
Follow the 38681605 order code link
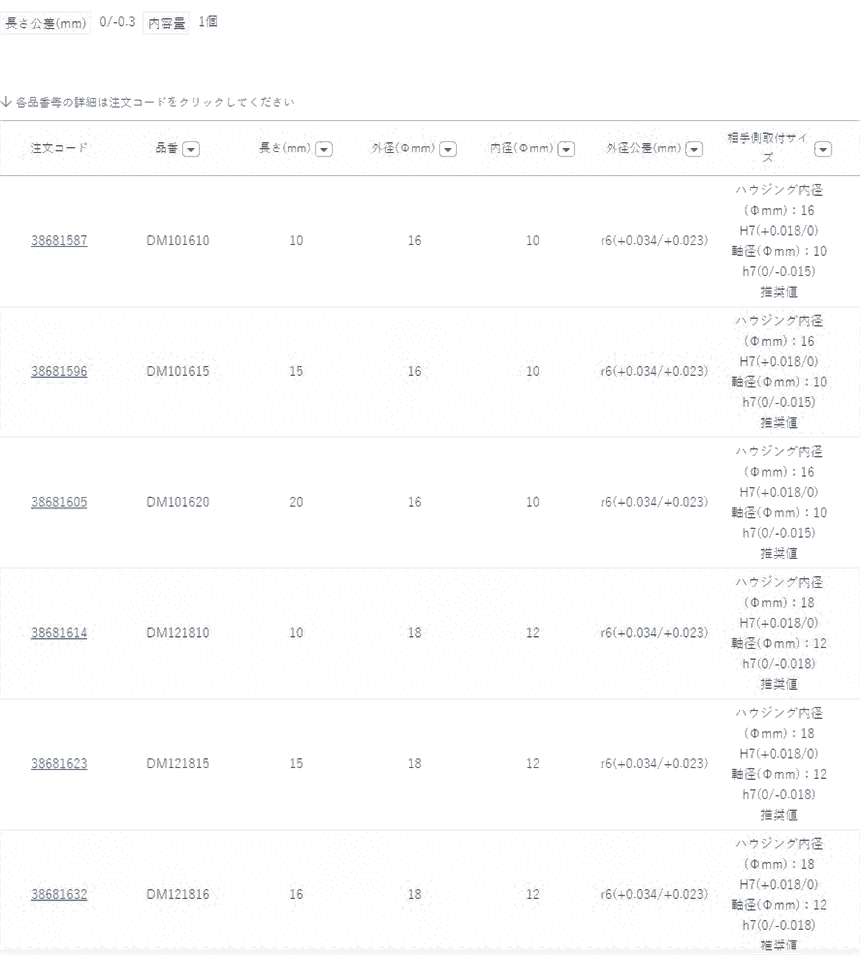coord(59,502)
